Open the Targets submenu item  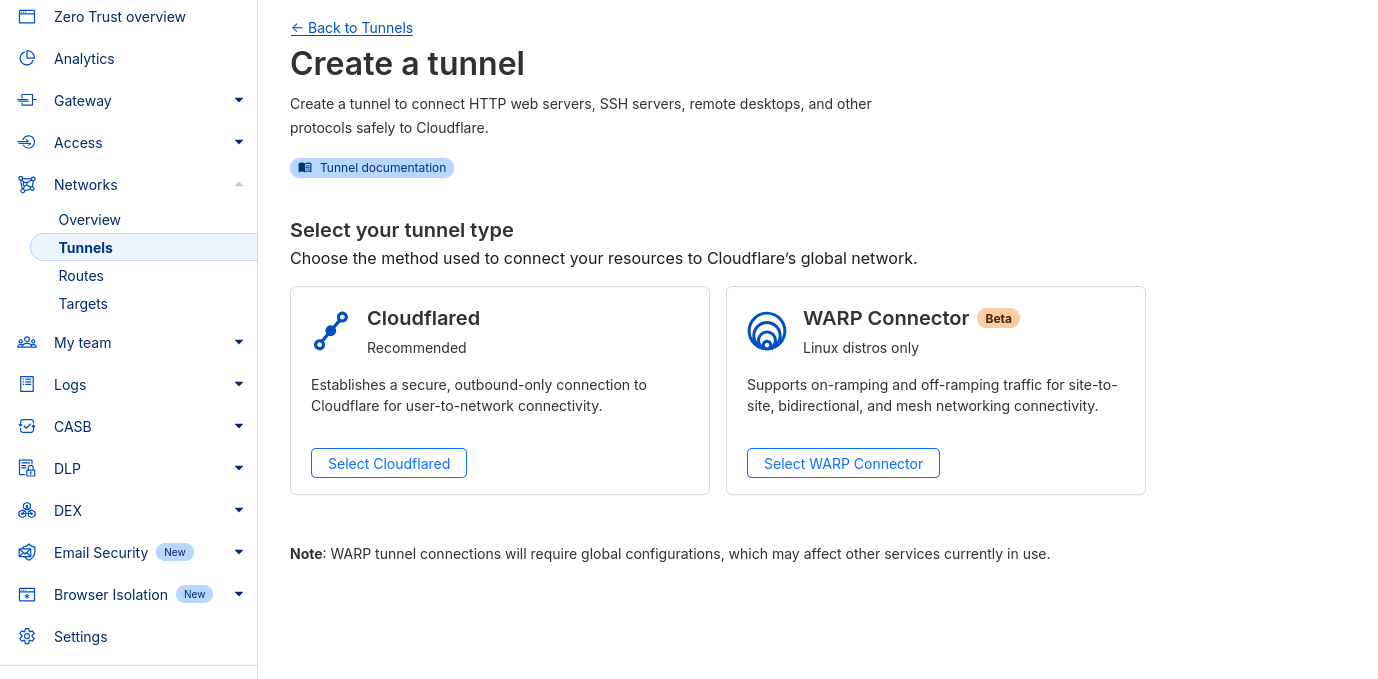(83, 304)
